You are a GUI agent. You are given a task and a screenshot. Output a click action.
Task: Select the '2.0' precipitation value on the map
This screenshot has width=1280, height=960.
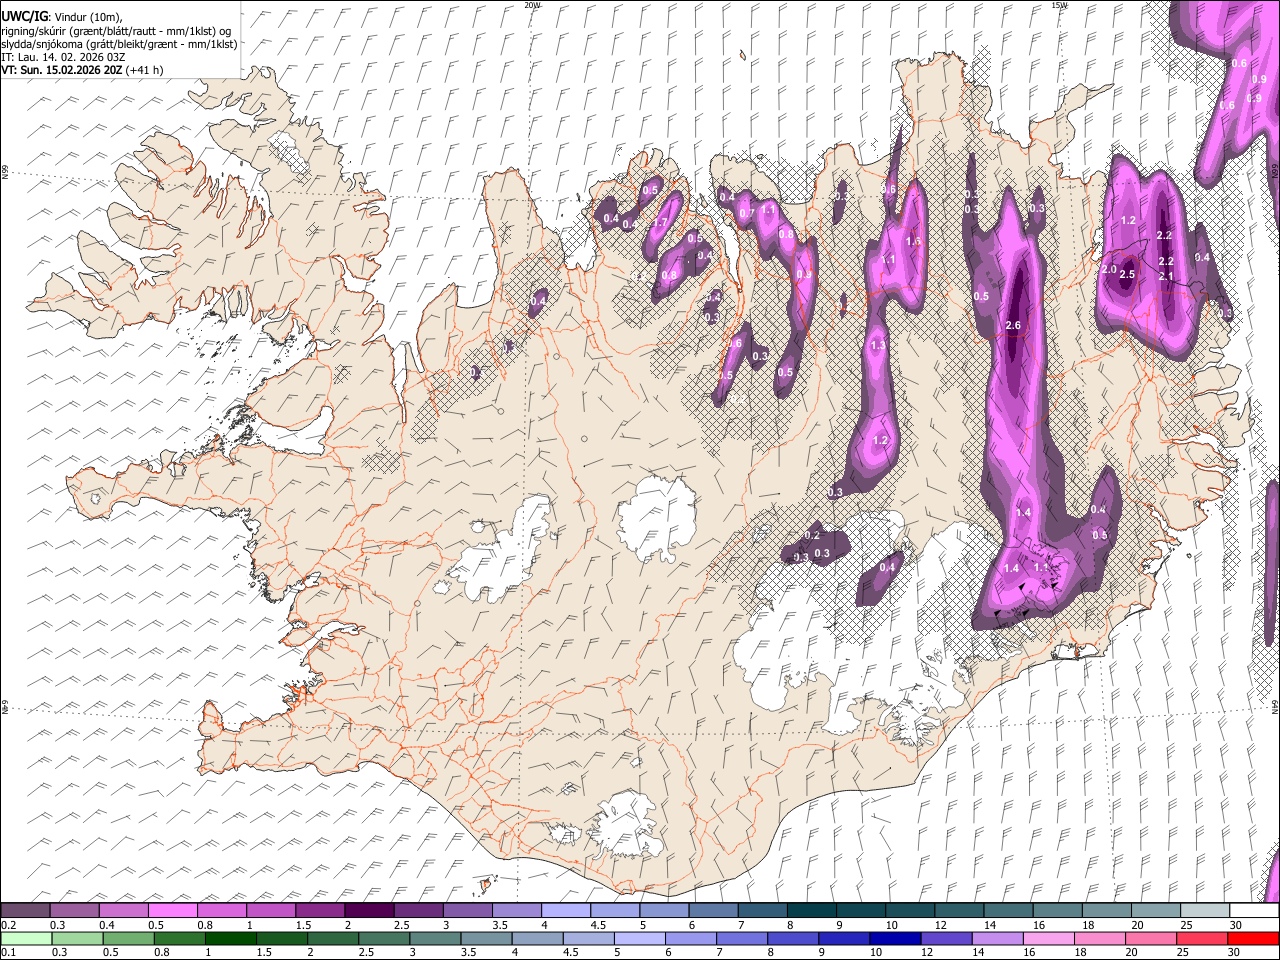(1109, 270)
